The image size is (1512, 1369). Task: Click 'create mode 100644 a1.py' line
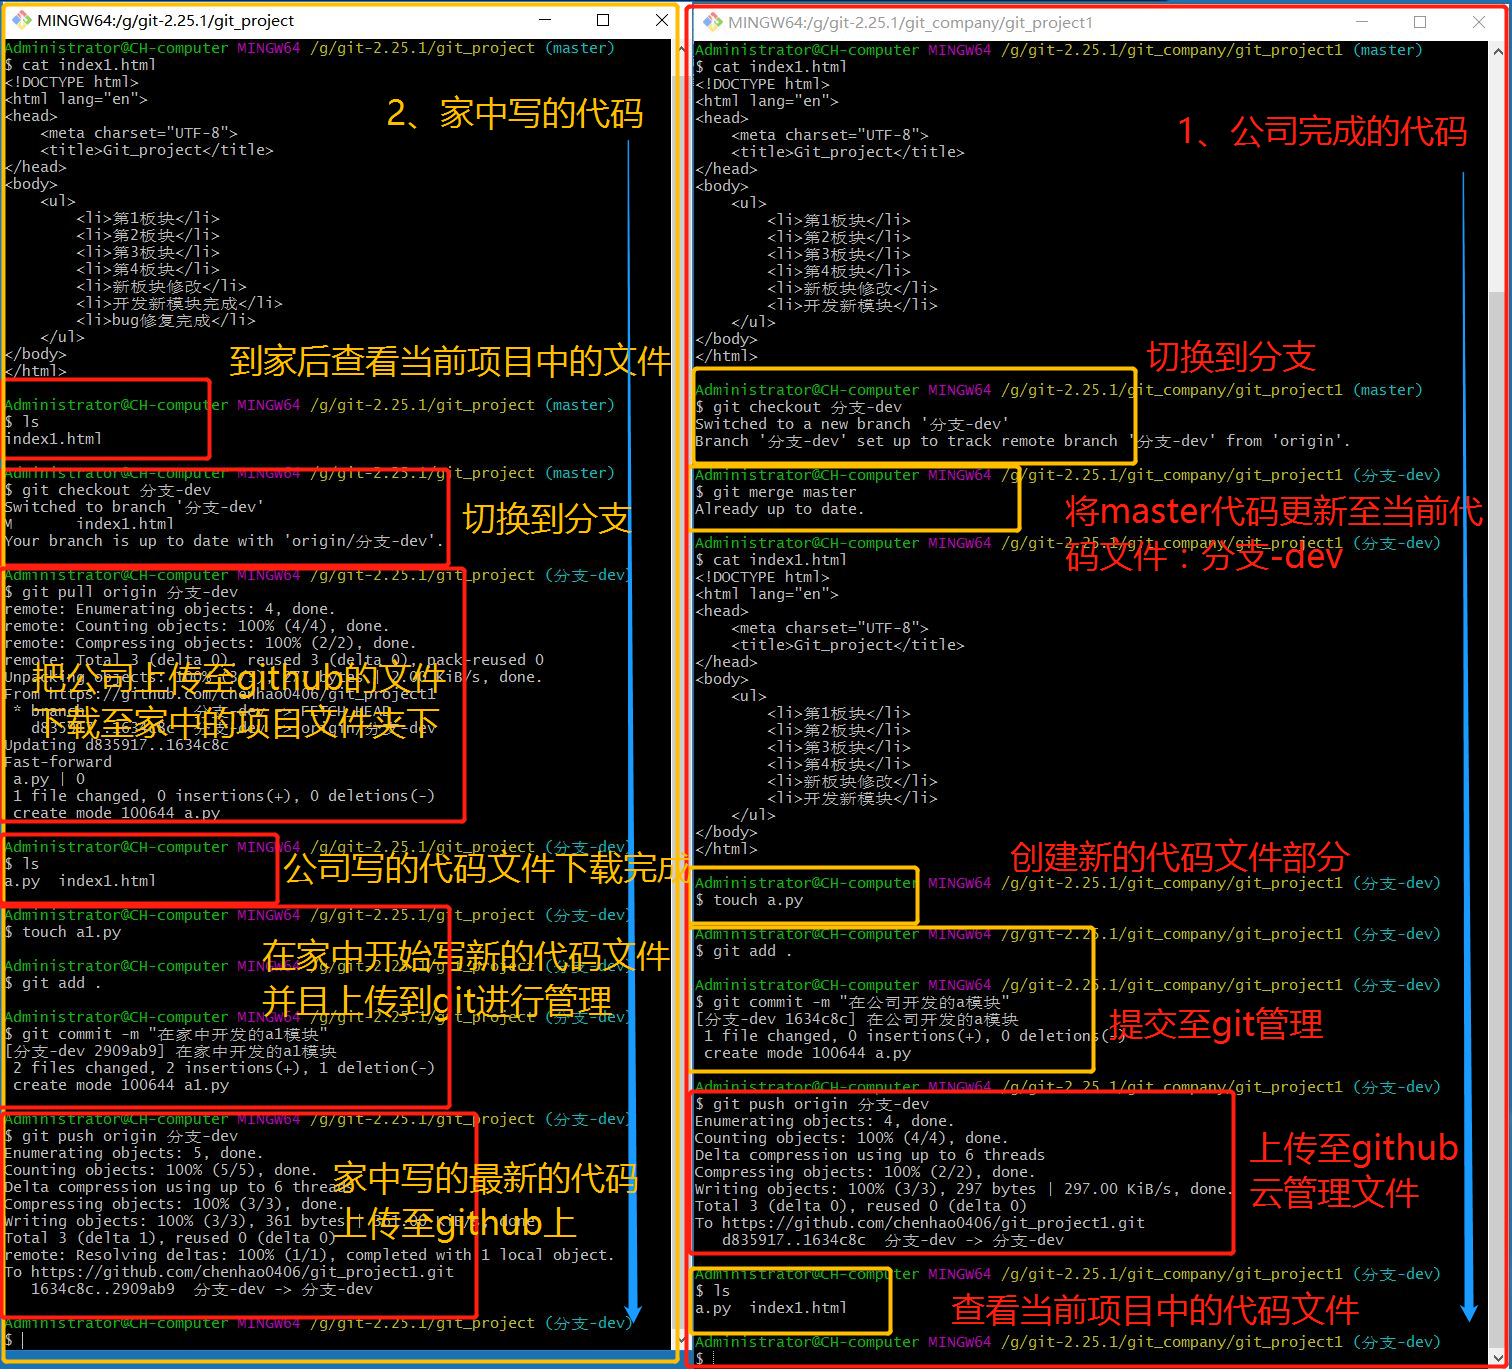point(121,1085)
